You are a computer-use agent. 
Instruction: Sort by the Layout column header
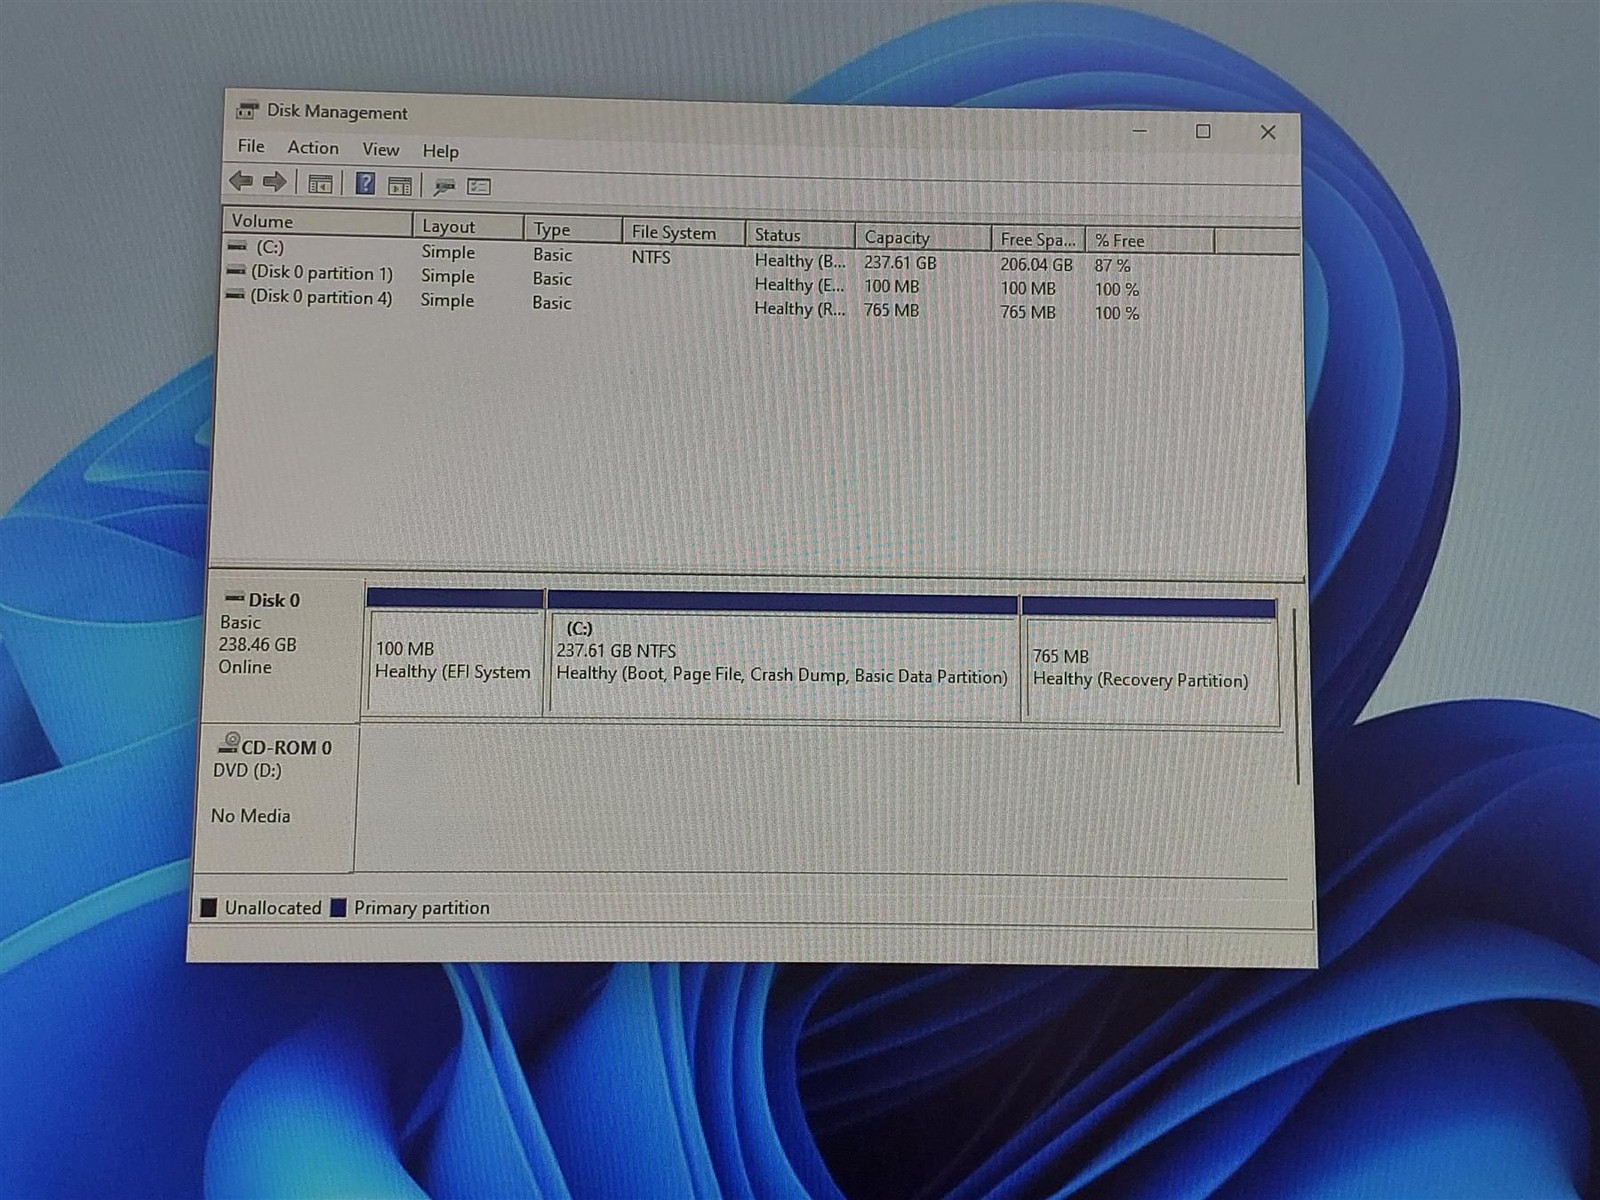coord(468,227)
